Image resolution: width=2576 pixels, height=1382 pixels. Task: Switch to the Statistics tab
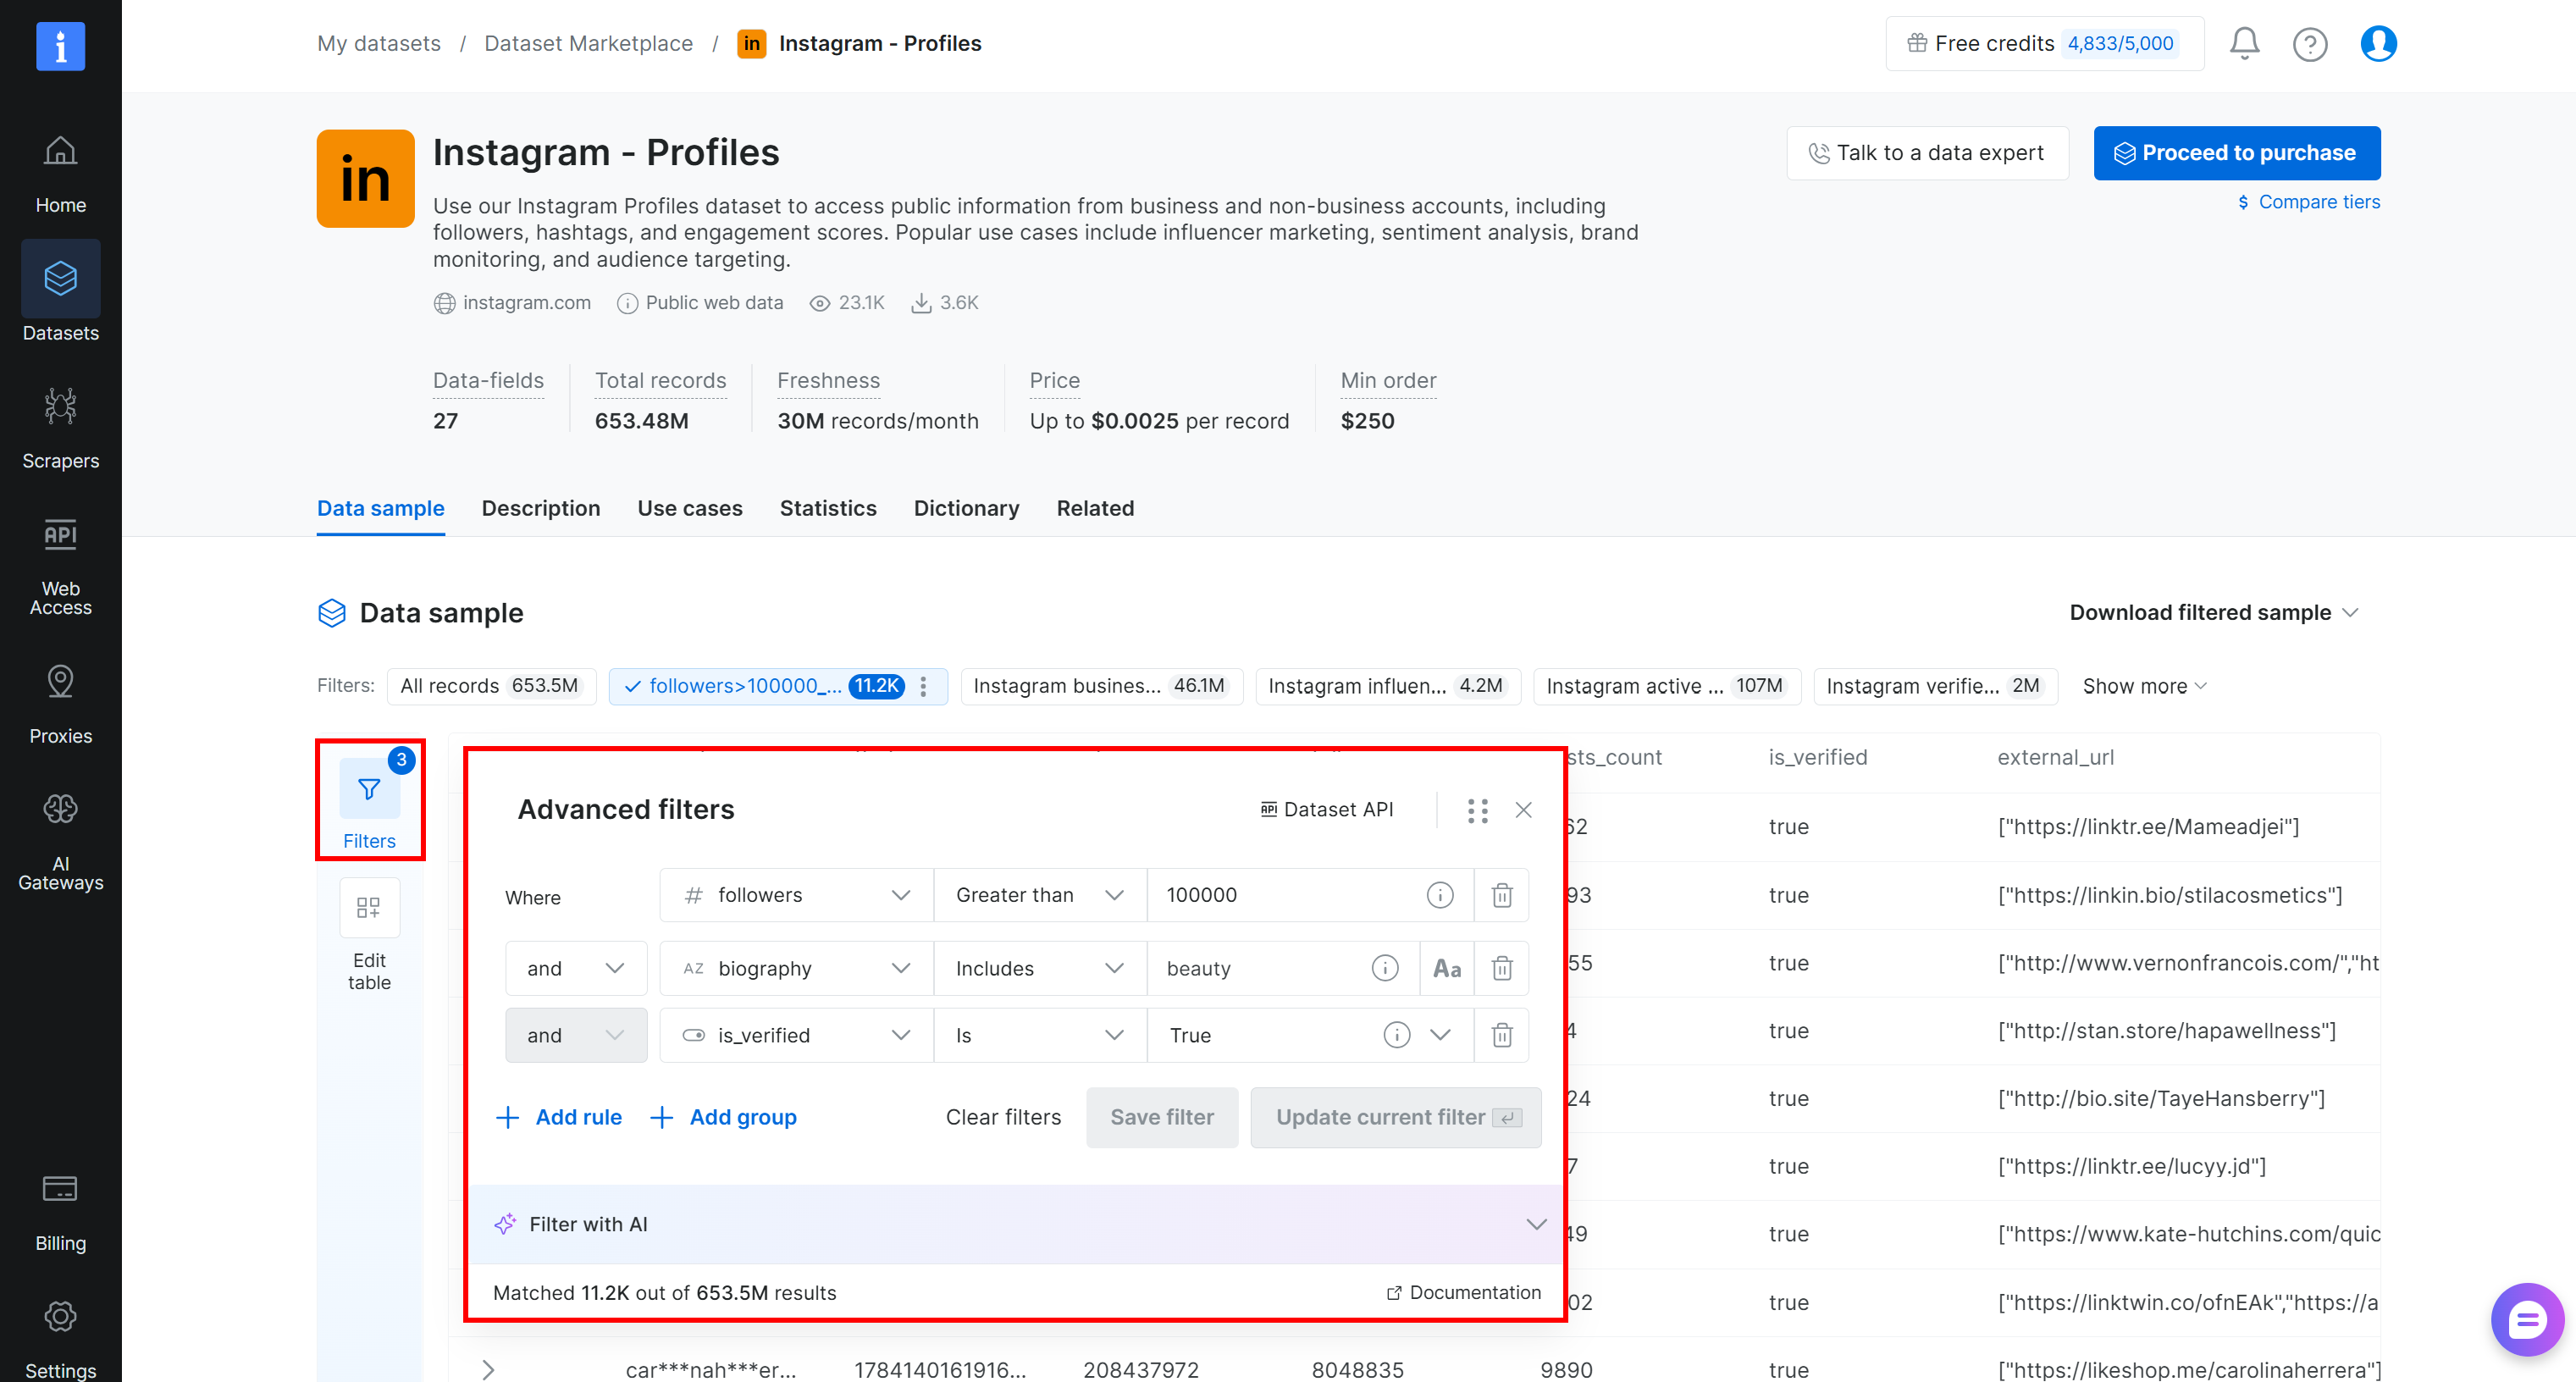click(x=827, y=508)
